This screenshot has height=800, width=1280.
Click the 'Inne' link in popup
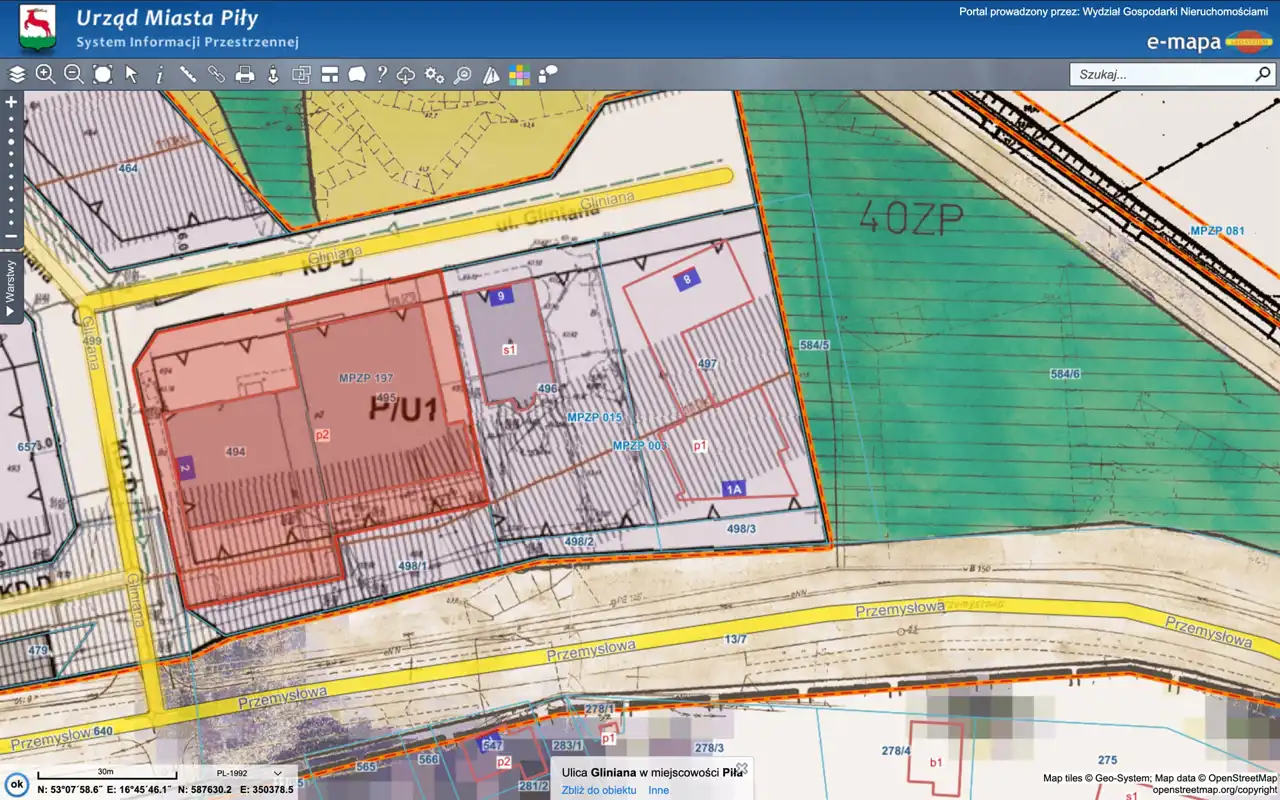658,790
